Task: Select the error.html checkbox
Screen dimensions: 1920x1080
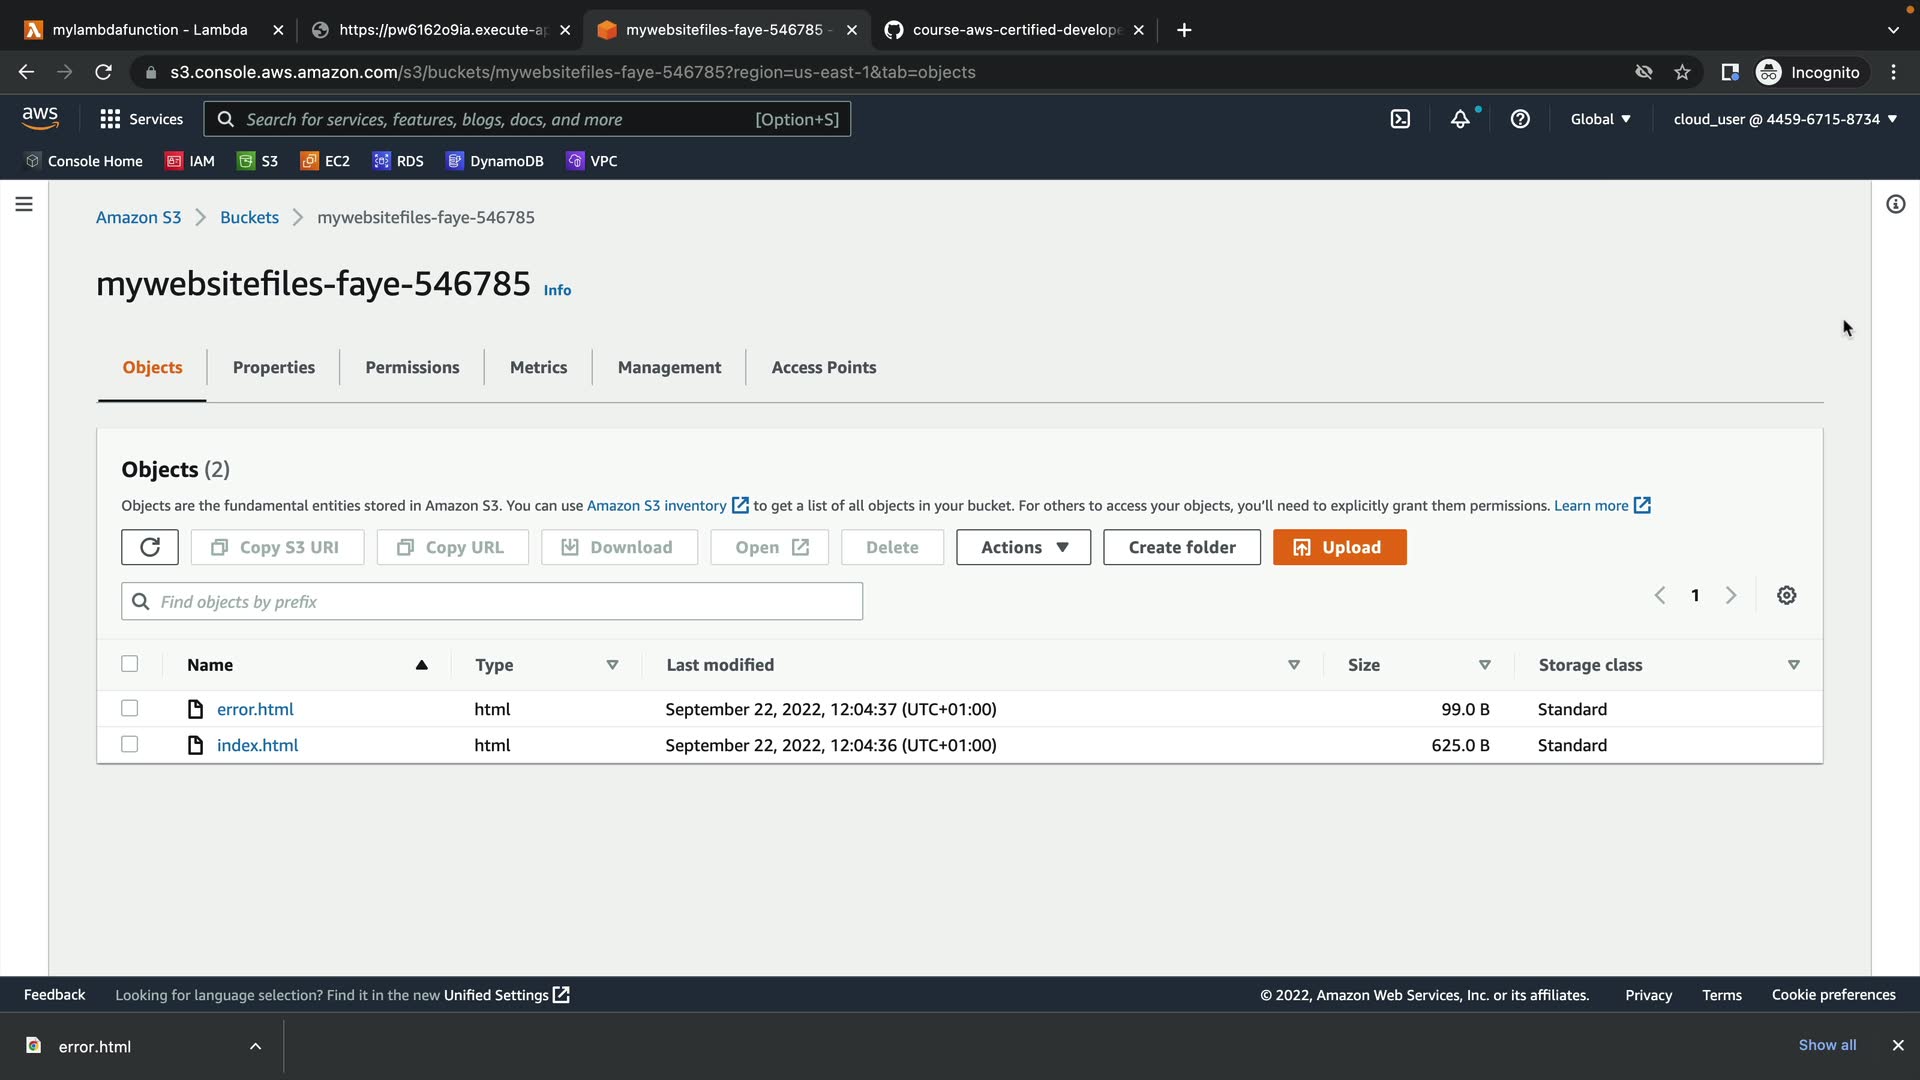Action: click(130, 709)
